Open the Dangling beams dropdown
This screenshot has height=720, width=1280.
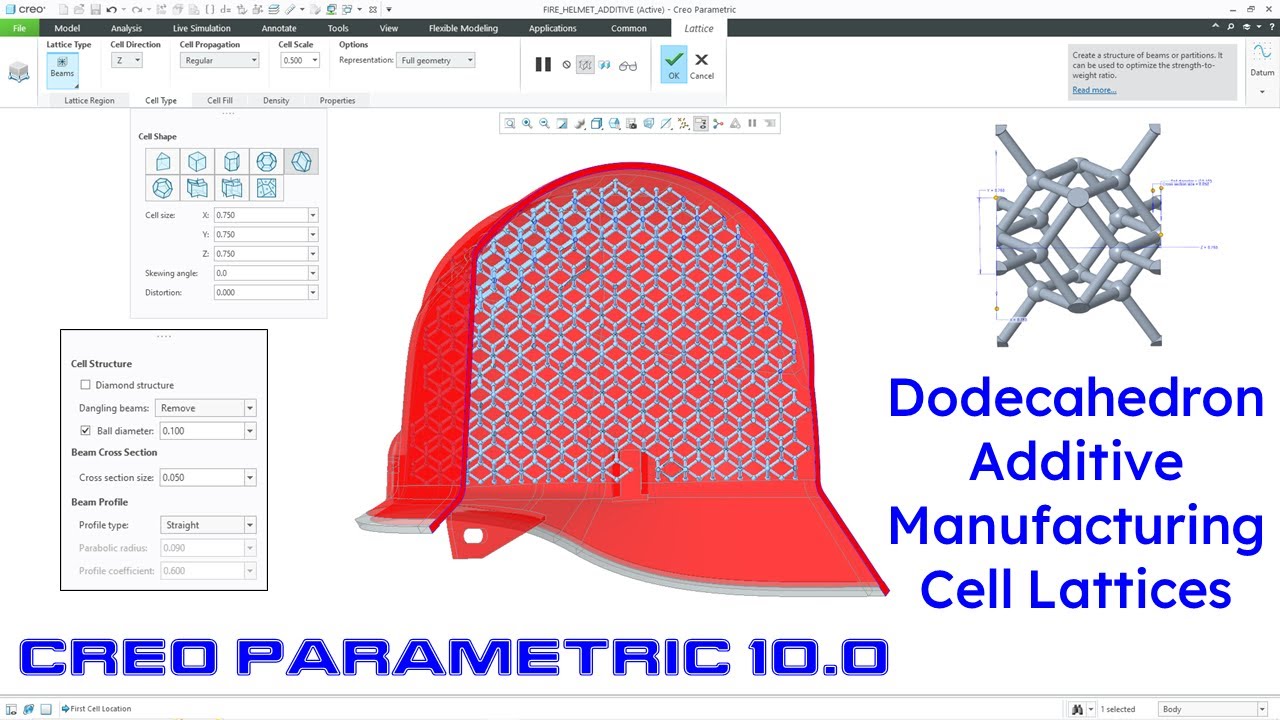click(x=207, y=408)
